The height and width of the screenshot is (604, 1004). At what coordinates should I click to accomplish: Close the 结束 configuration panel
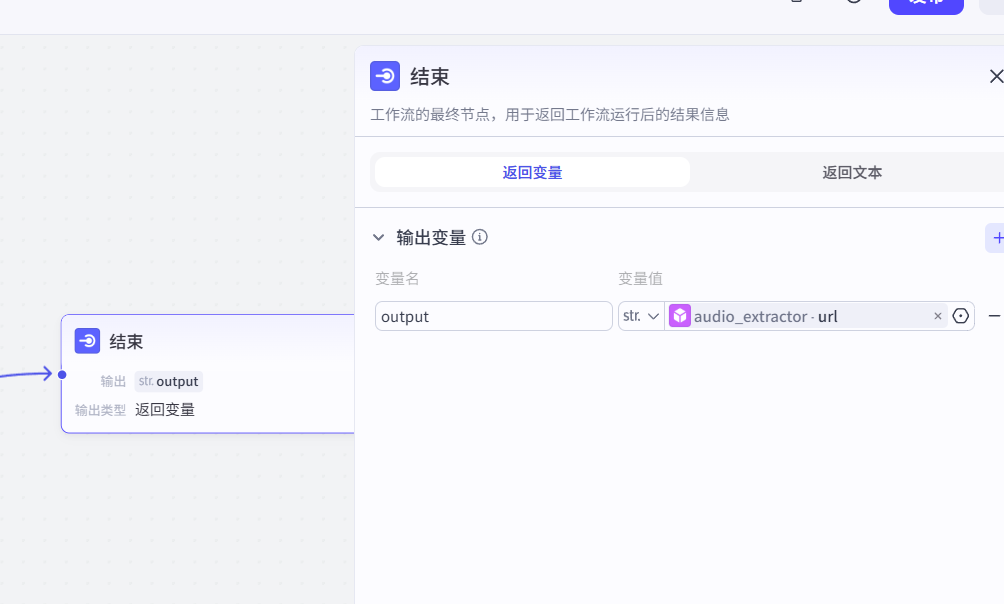point(996,77)
